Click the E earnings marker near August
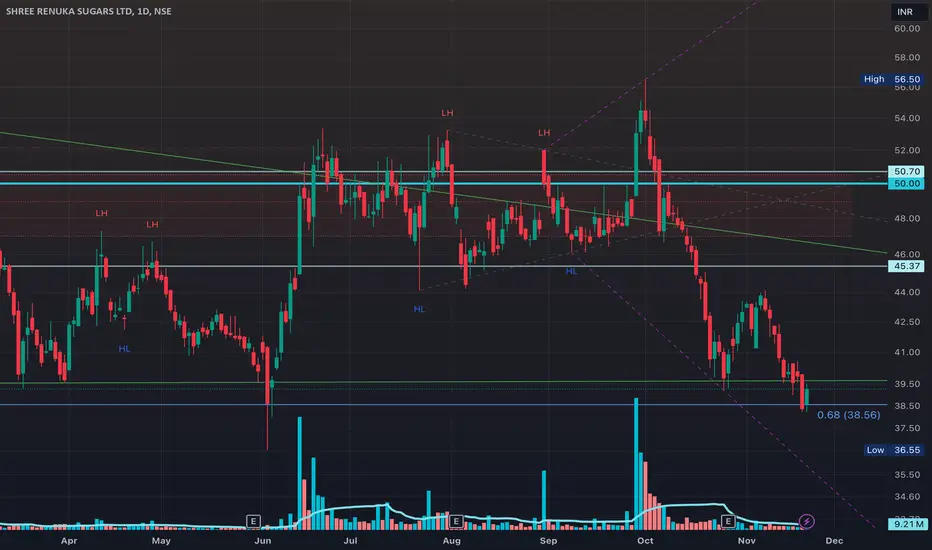932x550 pixels. [456, 521]
